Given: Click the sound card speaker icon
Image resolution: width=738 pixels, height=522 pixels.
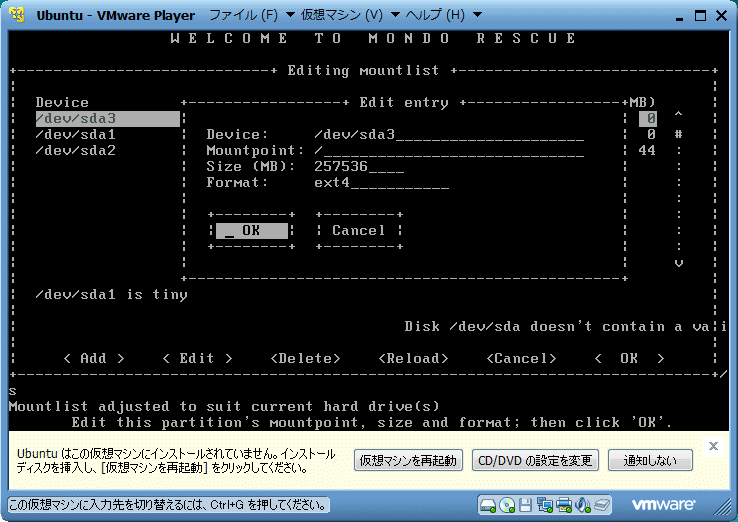Looking at the screenshot, I should 583,503.
